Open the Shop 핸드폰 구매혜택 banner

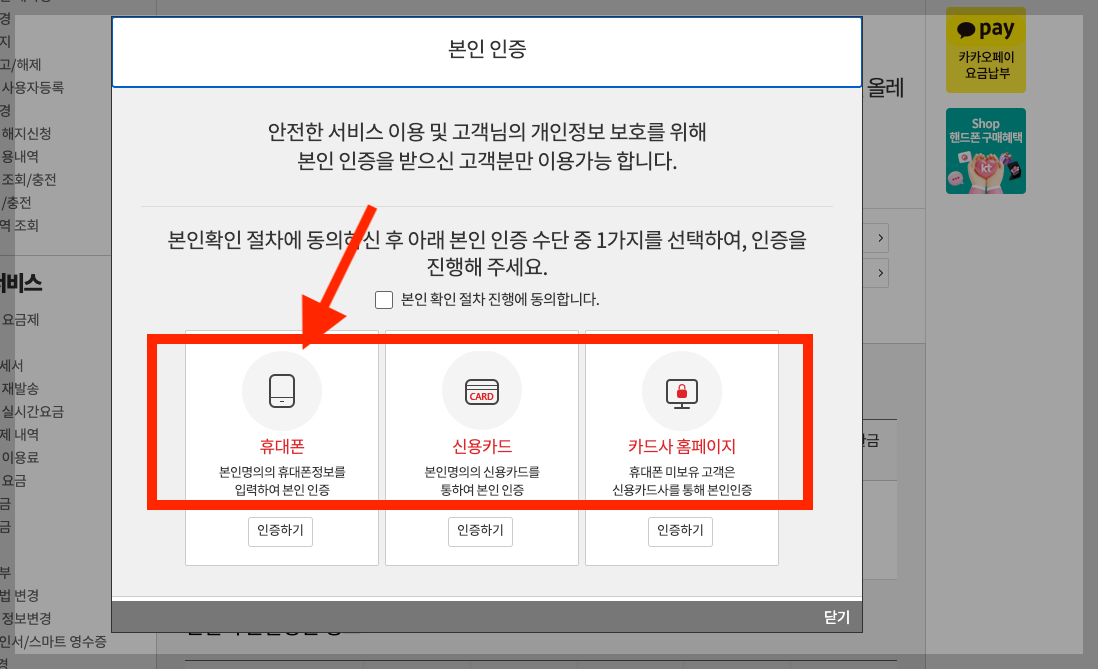[x=985, y=151]
